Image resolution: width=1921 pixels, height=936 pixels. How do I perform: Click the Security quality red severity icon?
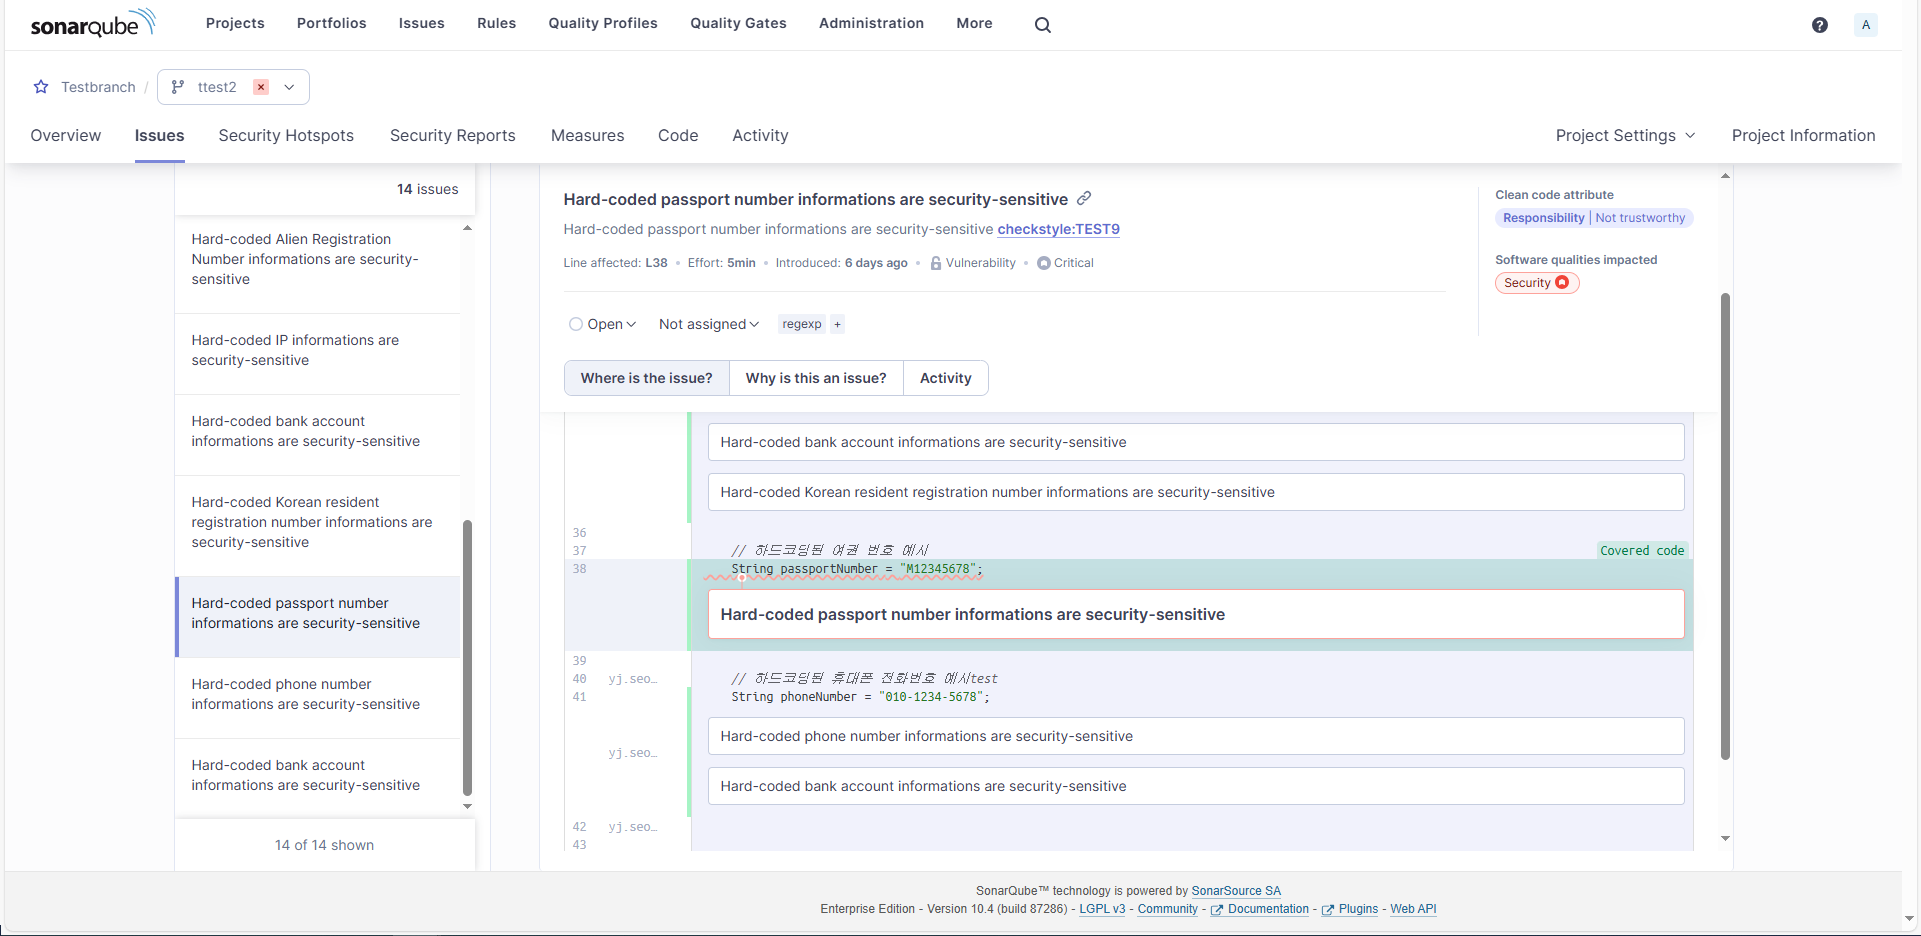[1562, 283]
